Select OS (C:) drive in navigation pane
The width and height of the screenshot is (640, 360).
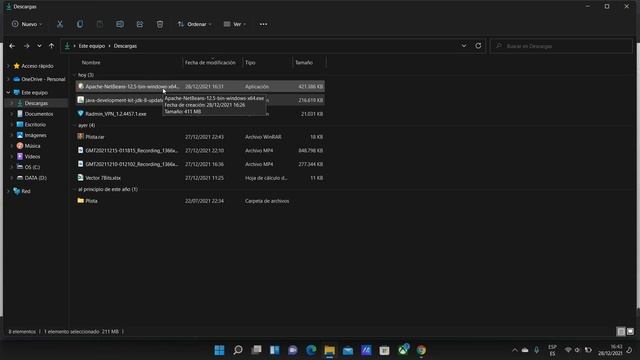coord(32,167)
